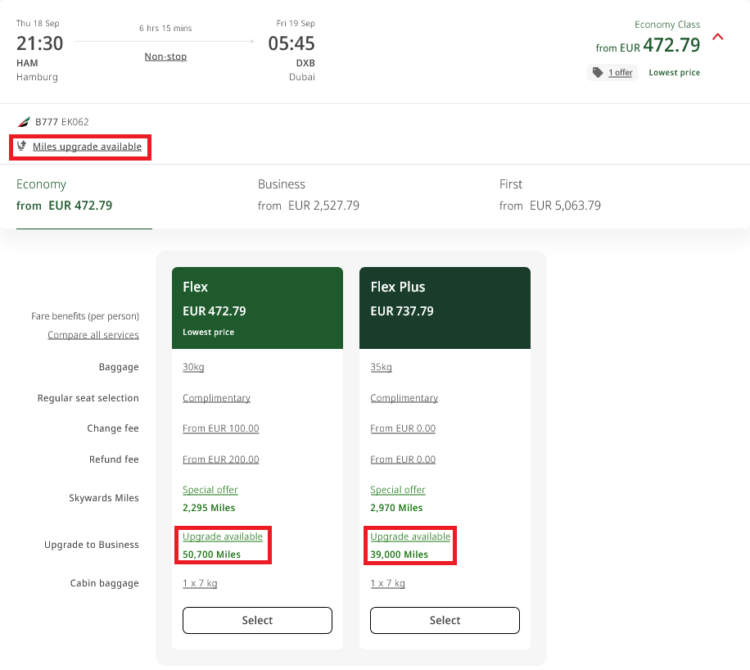Viewport: 750px width, 670px height.
Task: Click the 50,700 Miles upgrade value
Action: 211,554
